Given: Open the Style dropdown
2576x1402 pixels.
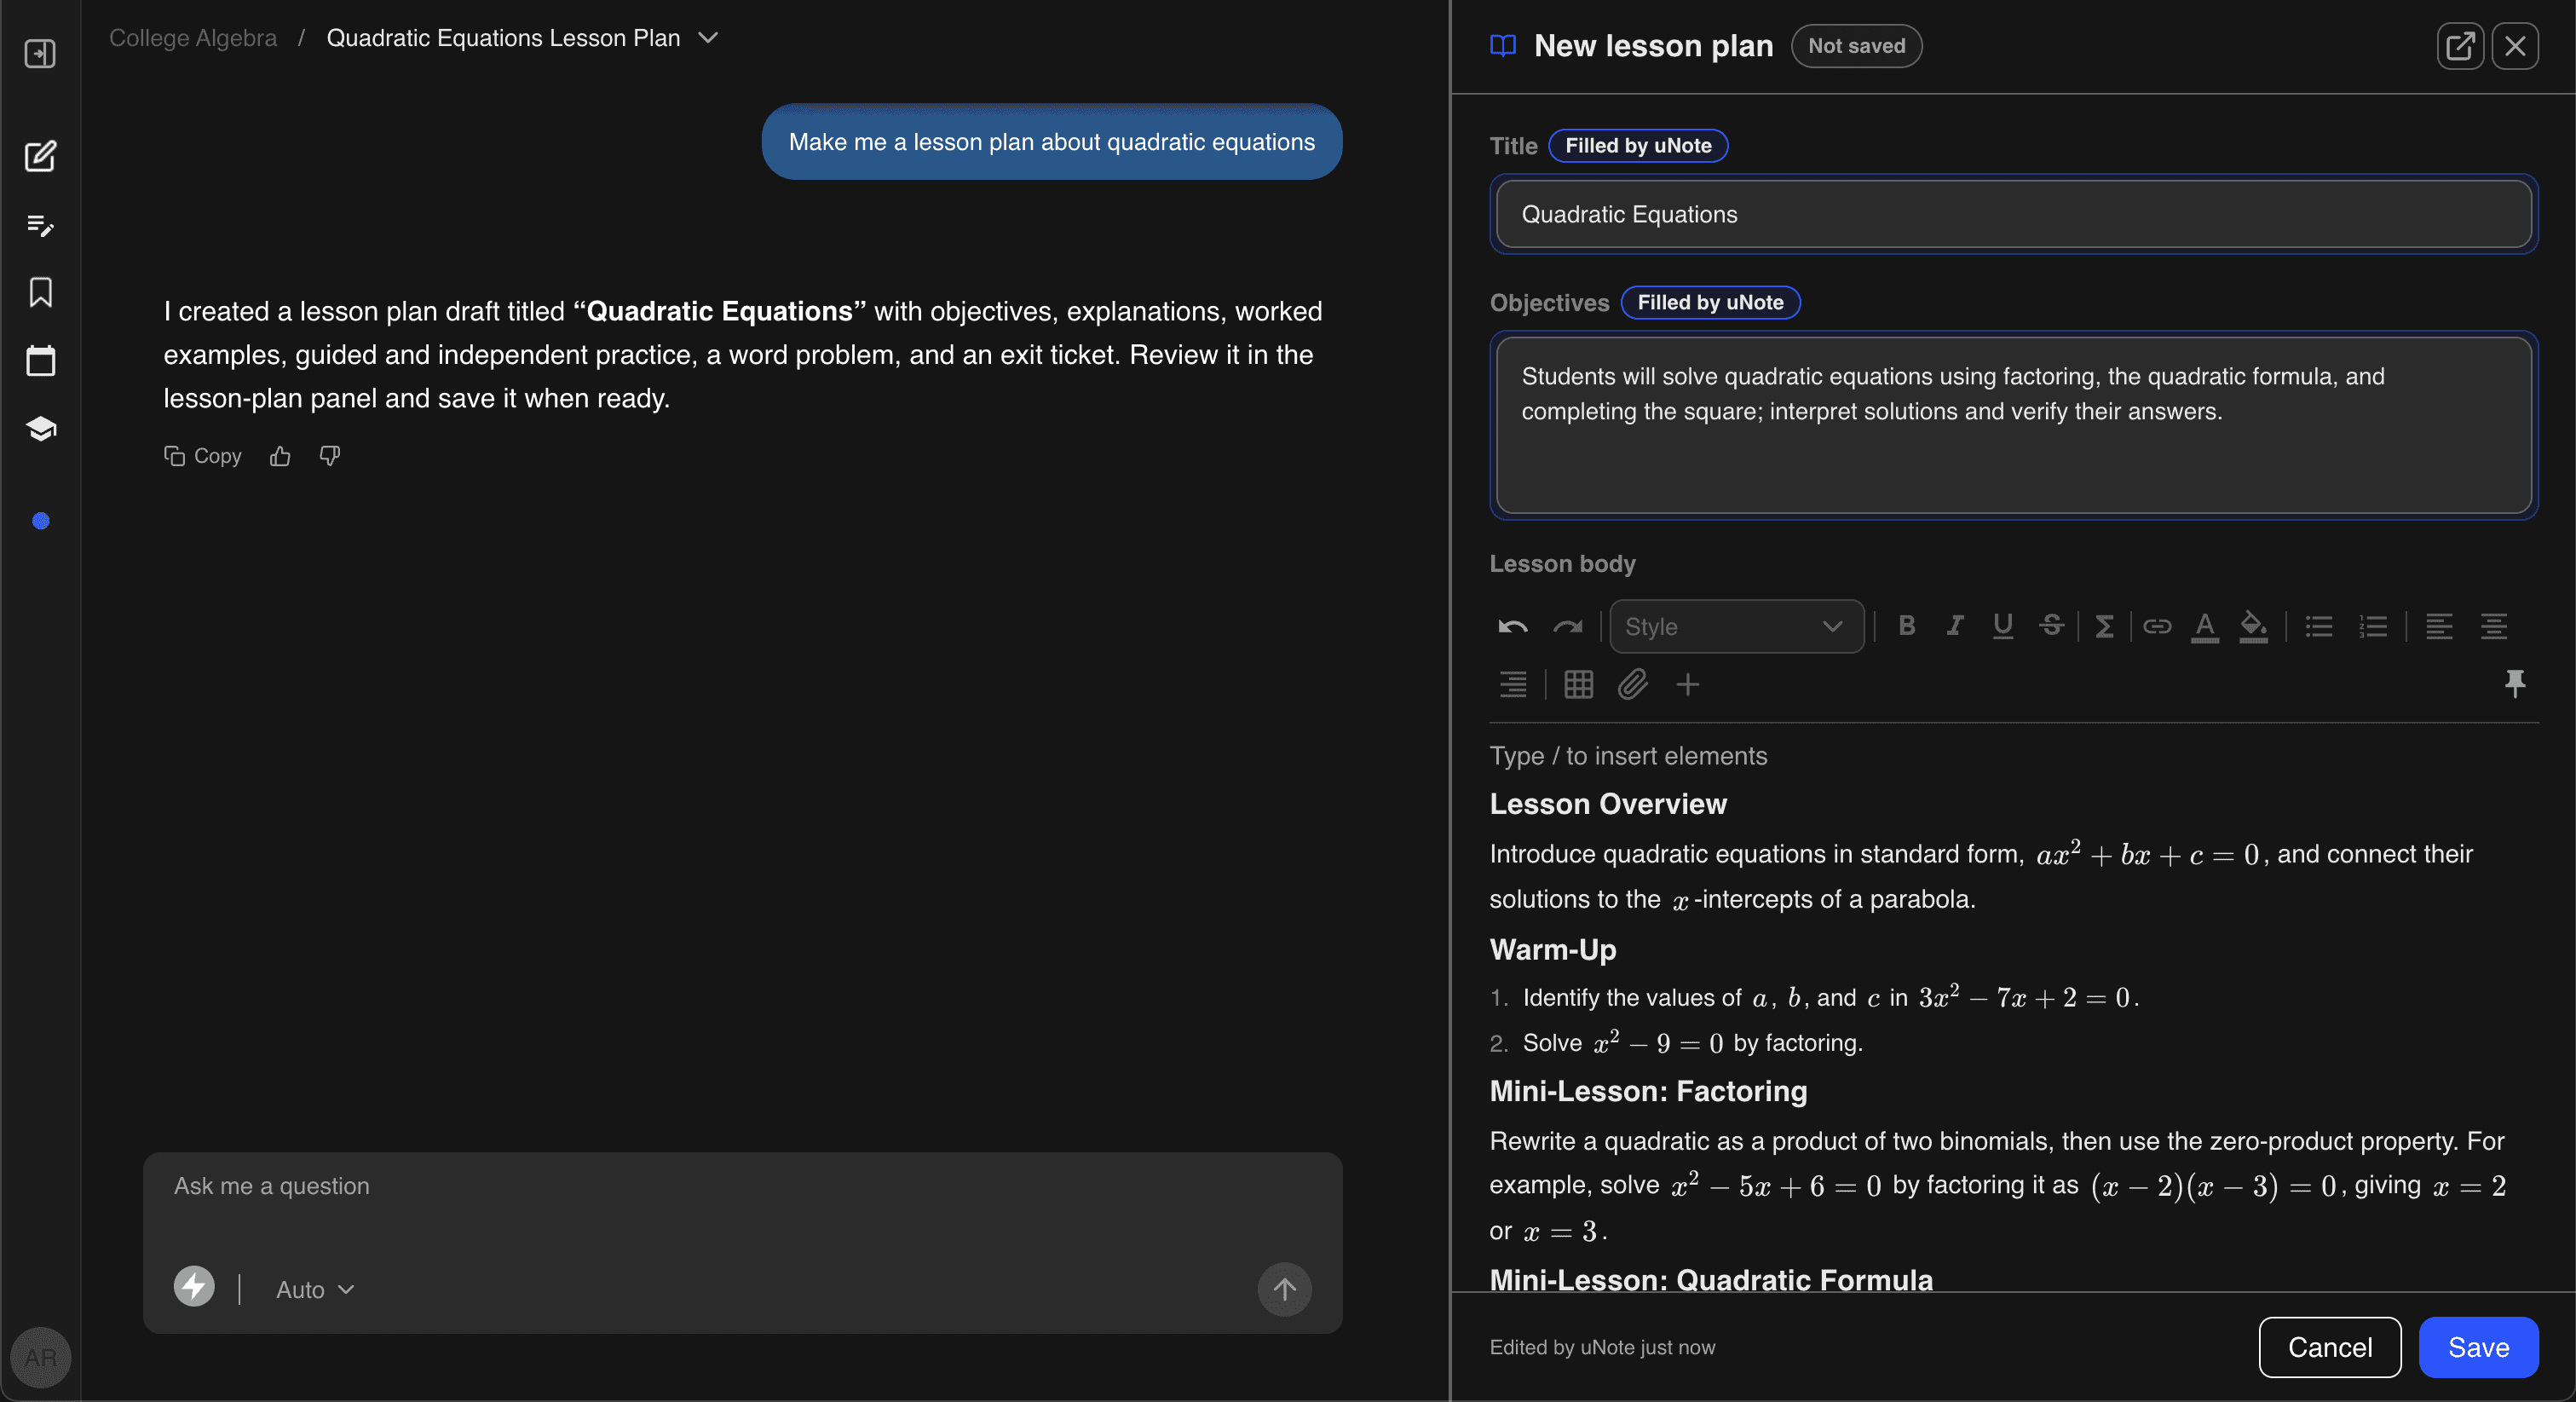Looking at the screenshot, I should click(1736, 627).
